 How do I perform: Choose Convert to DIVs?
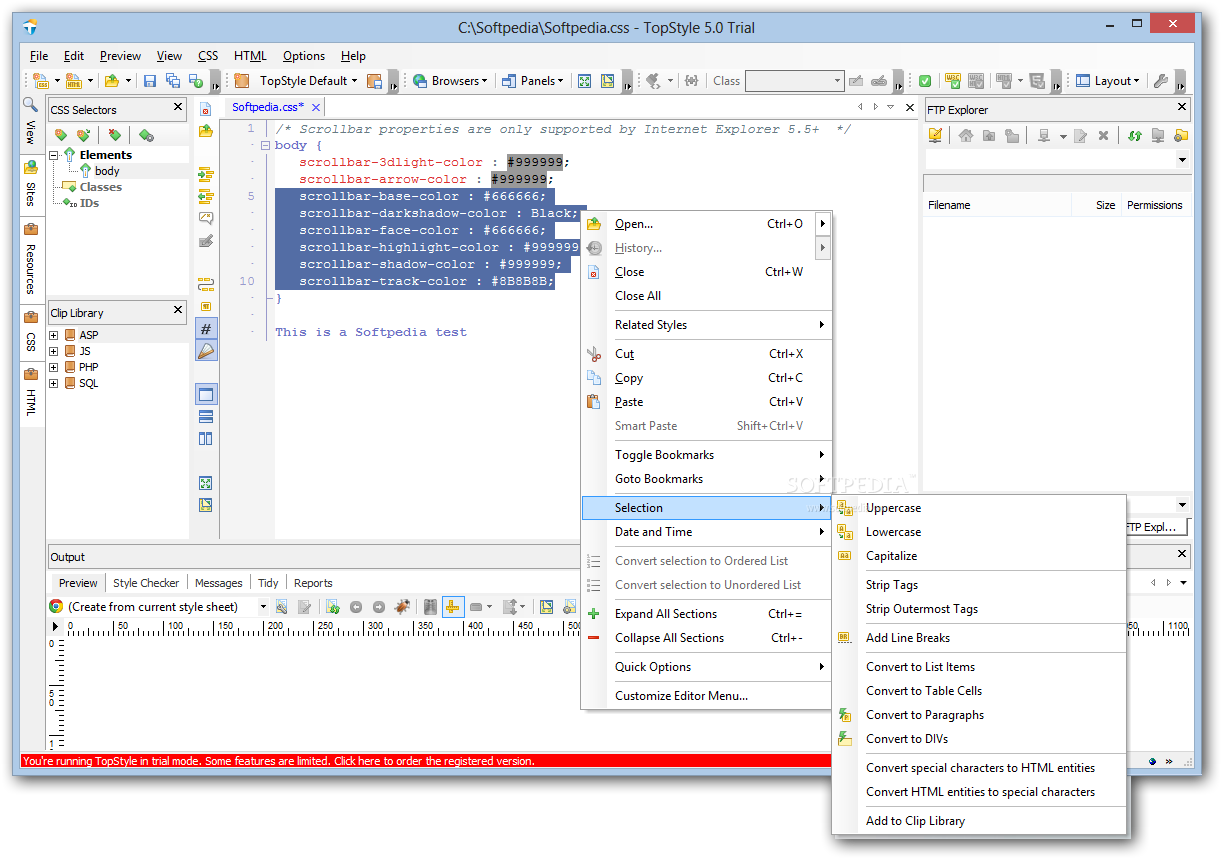(x=907, y=739)
